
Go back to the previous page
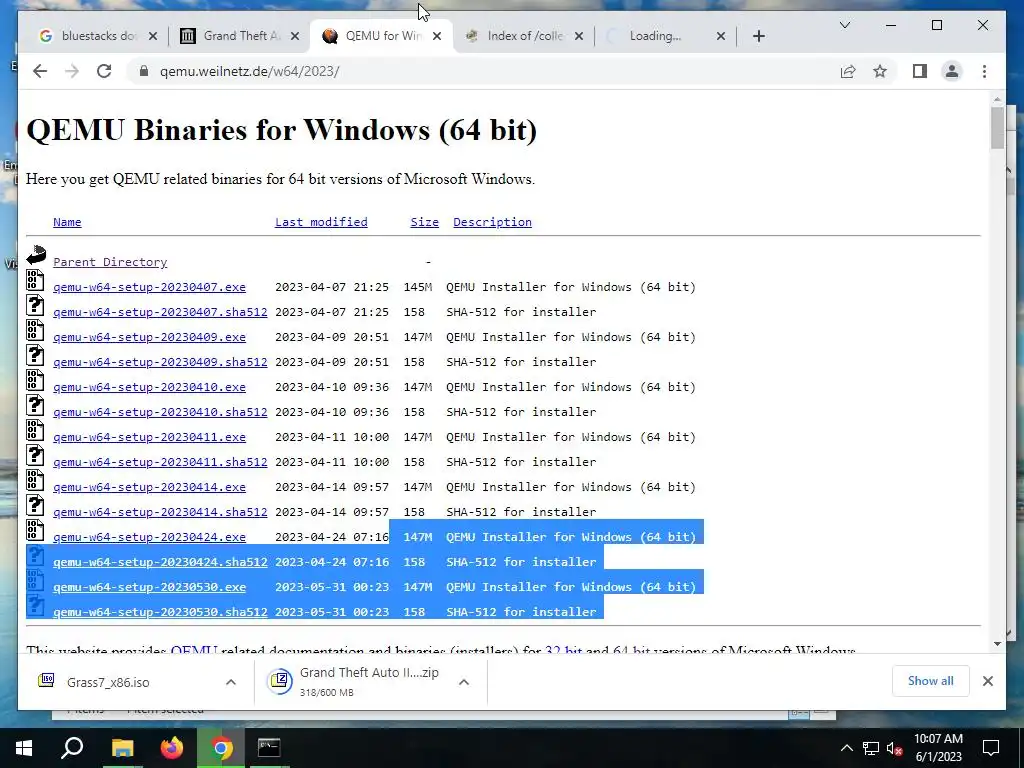pyautogui.click(x=40, y=71)
